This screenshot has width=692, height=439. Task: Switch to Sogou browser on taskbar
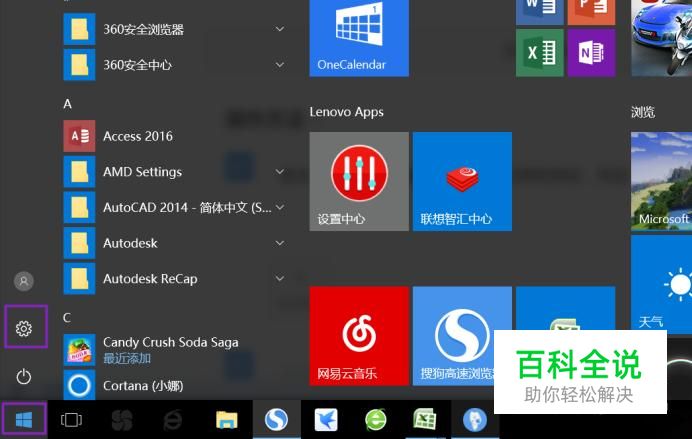(x=276, y=420)
